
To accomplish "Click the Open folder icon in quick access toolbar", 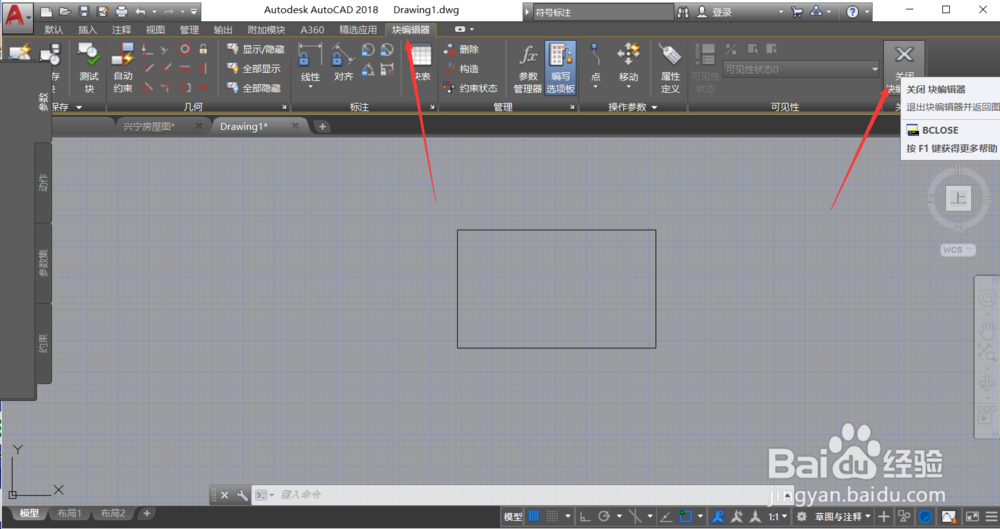I will [64, 11].
